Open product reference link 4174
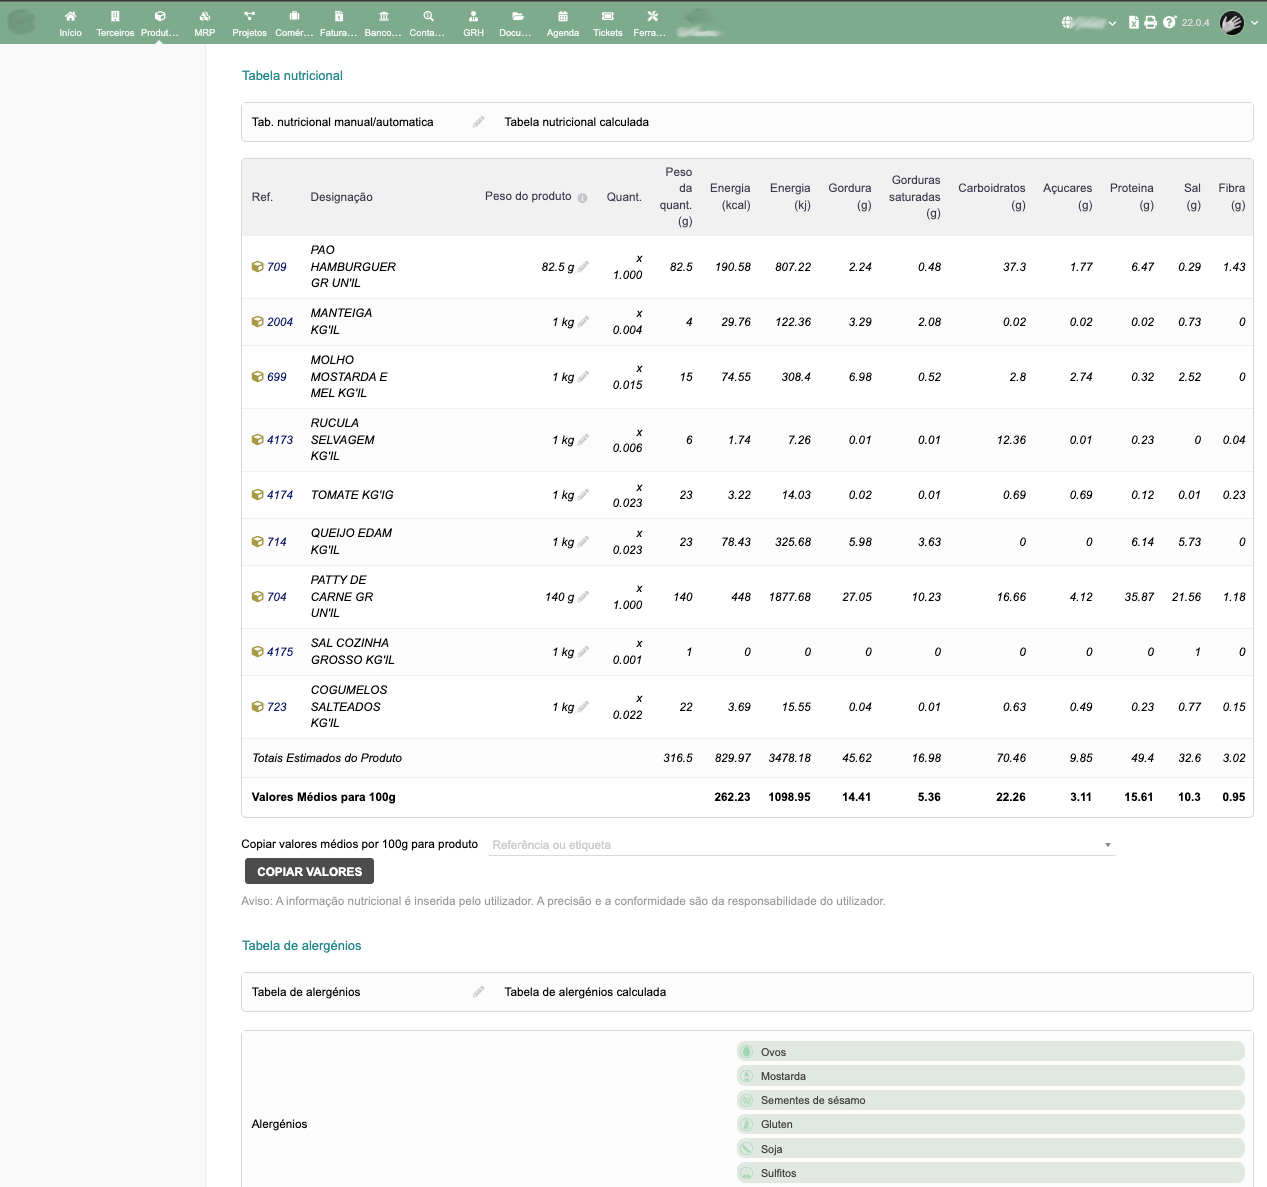The width and height of the screenshot is (1267, 1187). click(279, 495)
